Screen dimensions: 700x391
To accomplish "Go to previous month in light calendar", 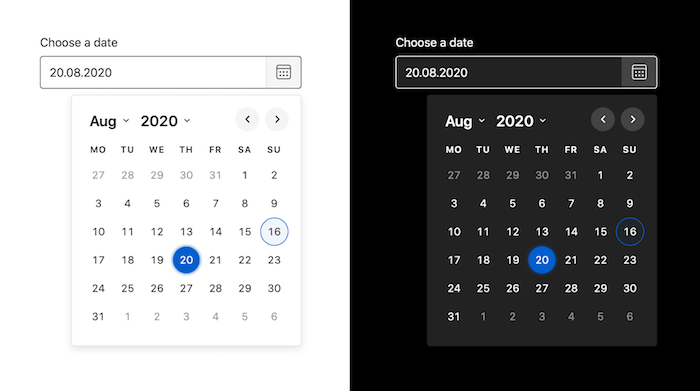I will (x=247, y=119).
